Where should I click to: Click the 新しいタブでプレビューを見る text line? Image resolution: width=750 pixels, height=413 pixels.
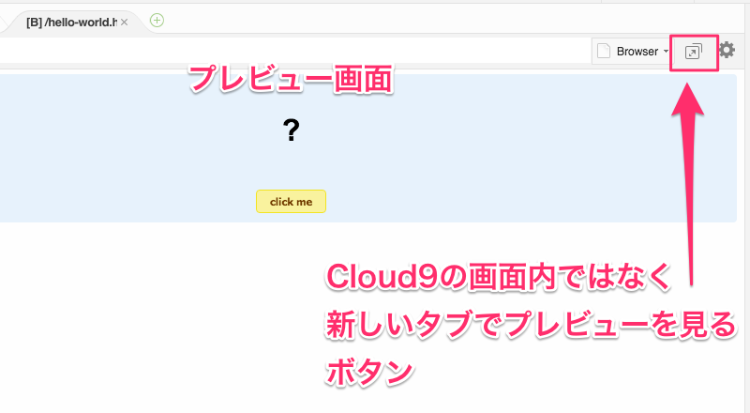[531, 323]
